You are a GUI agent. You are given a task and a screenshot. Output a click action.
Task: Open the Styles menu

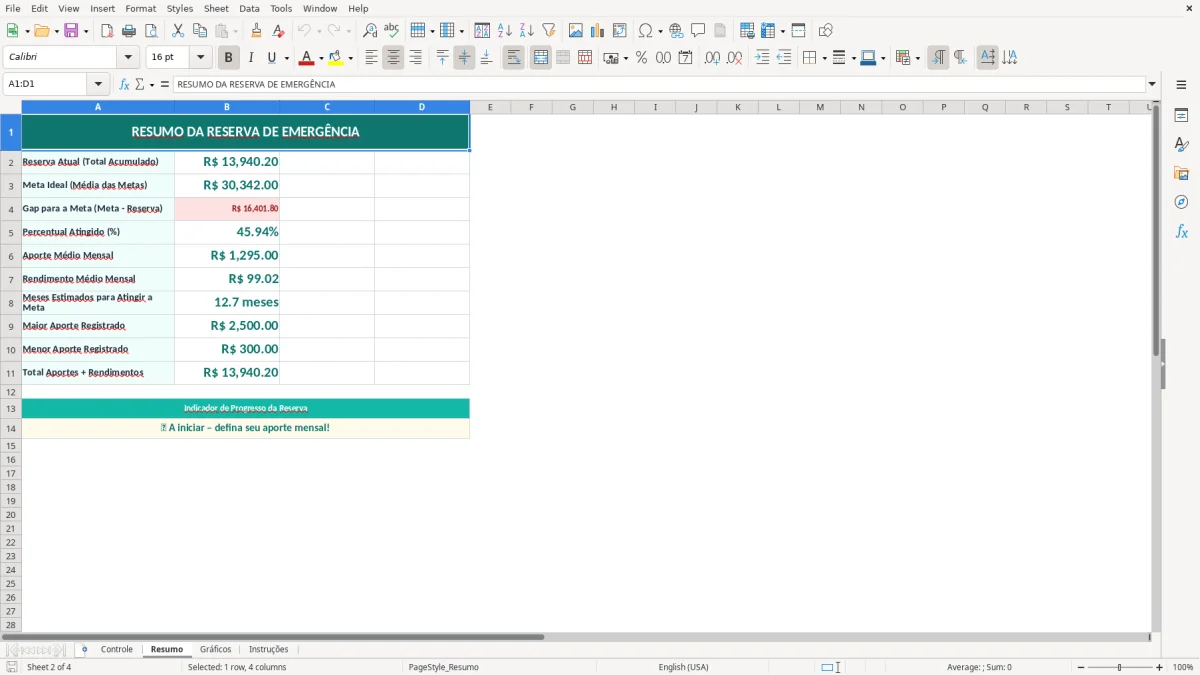coord(180,8)
